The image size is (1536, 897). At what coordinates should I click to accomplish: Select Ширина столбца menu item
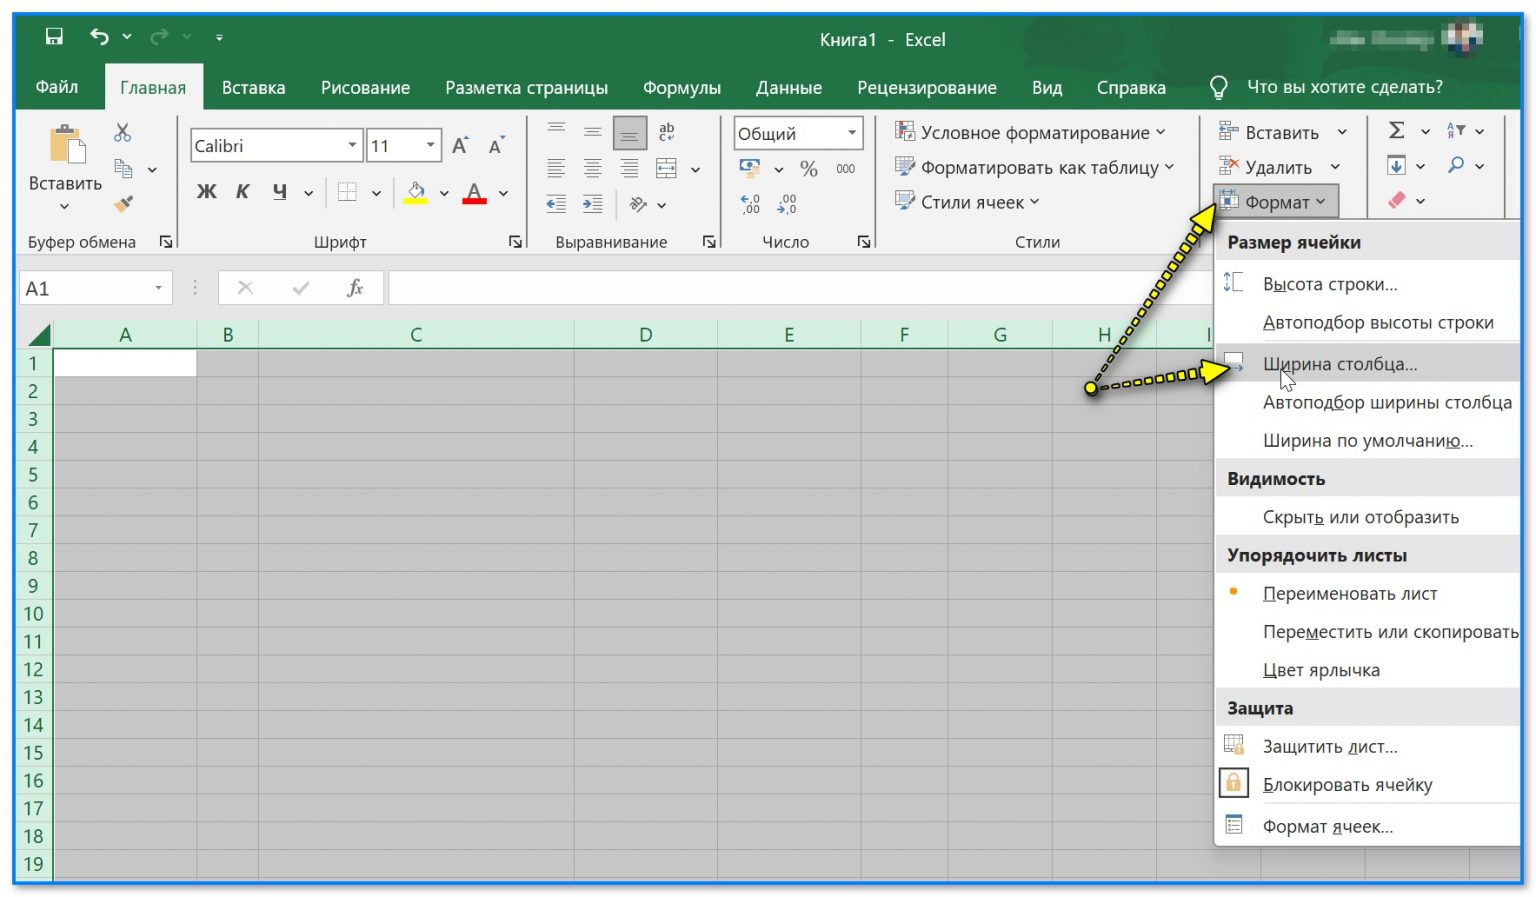pos(1367,364)
